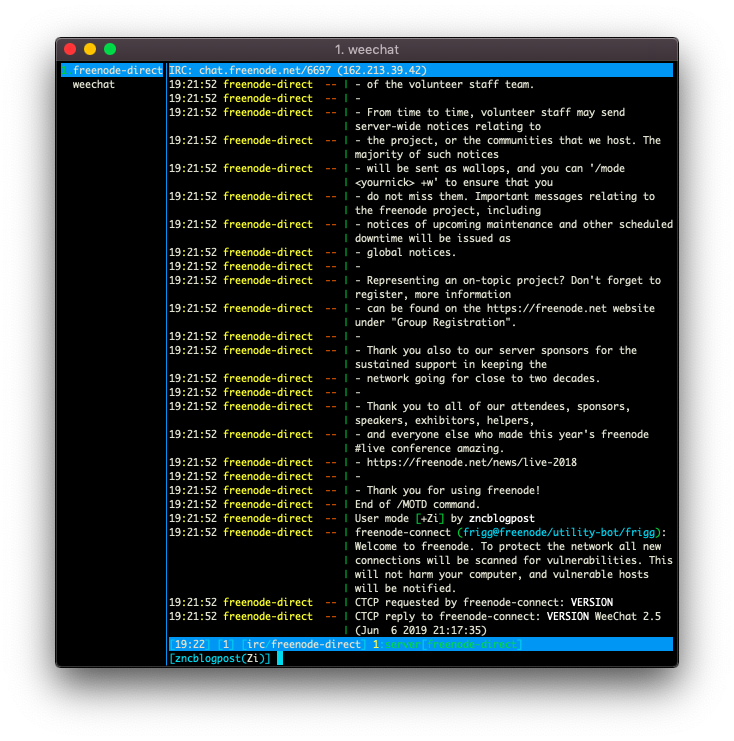The width and height of the screenshot is (734, 741).
Task: Open the https://freenode.net/news/live-2018 link
Action: pos(471,463)
